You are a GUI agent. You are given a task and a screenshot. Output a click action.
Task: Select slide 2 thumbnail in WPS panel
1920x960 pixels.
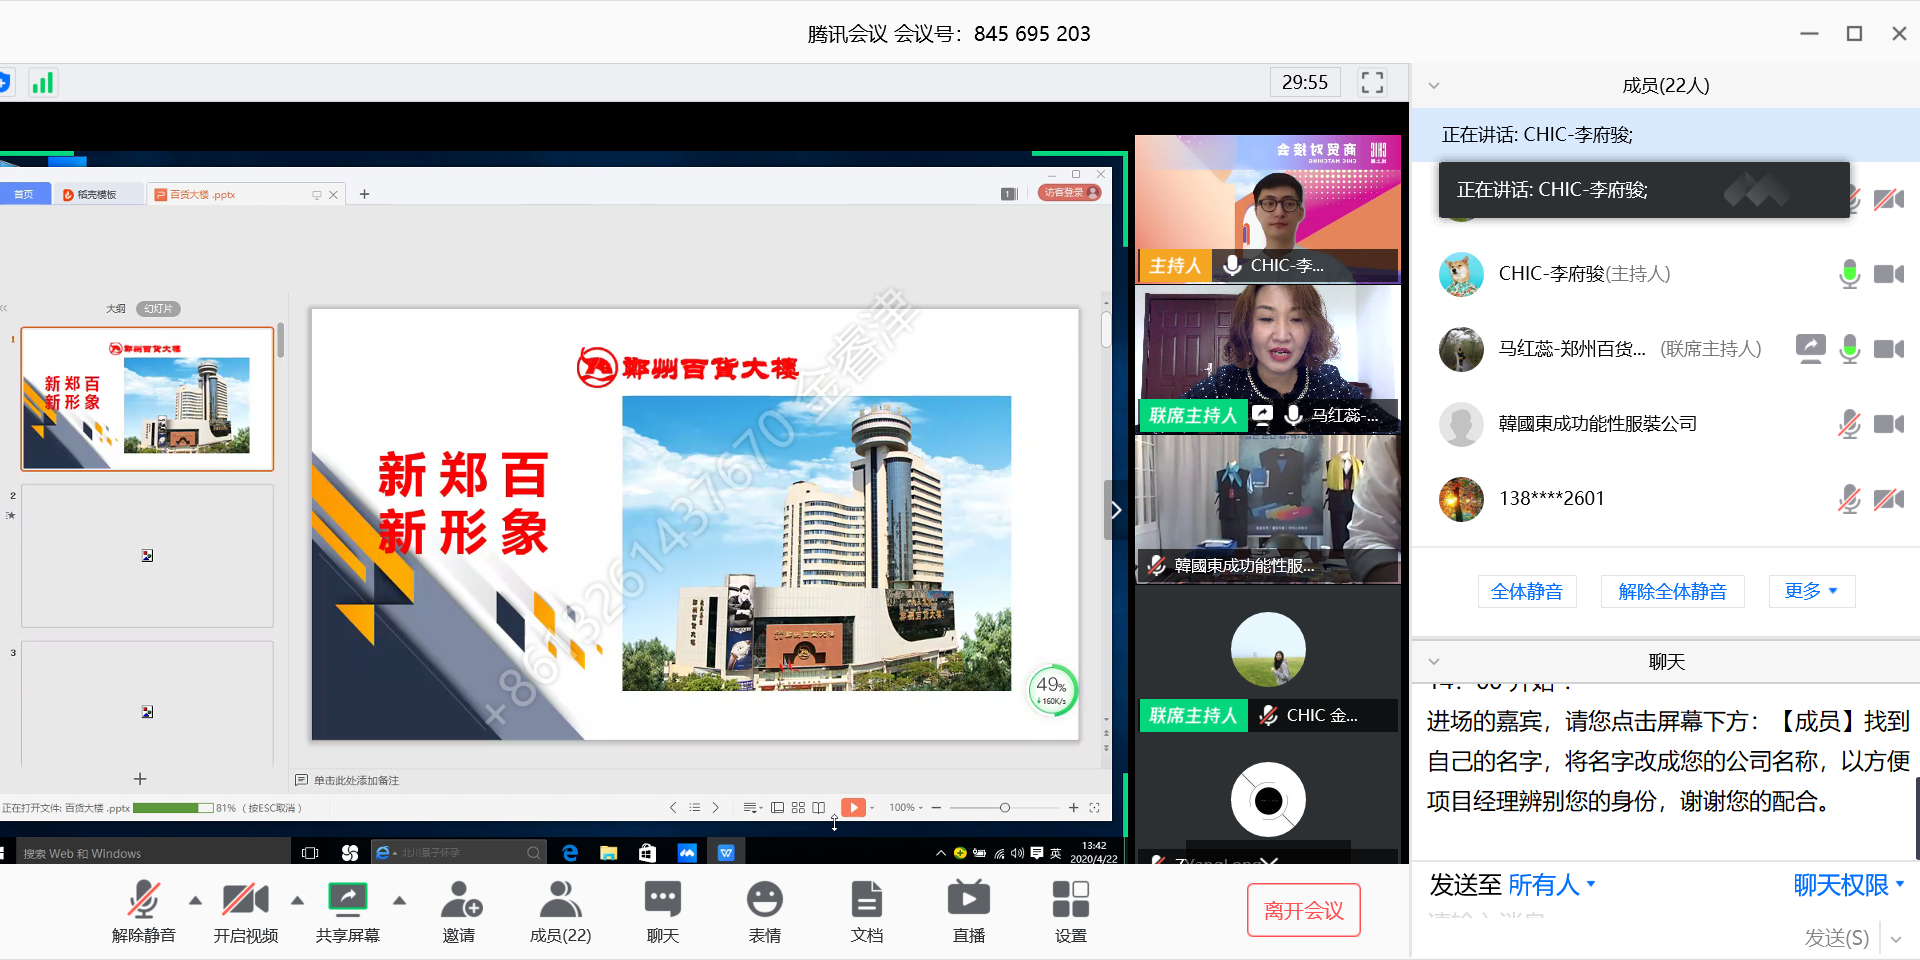(x=148, y=556)
